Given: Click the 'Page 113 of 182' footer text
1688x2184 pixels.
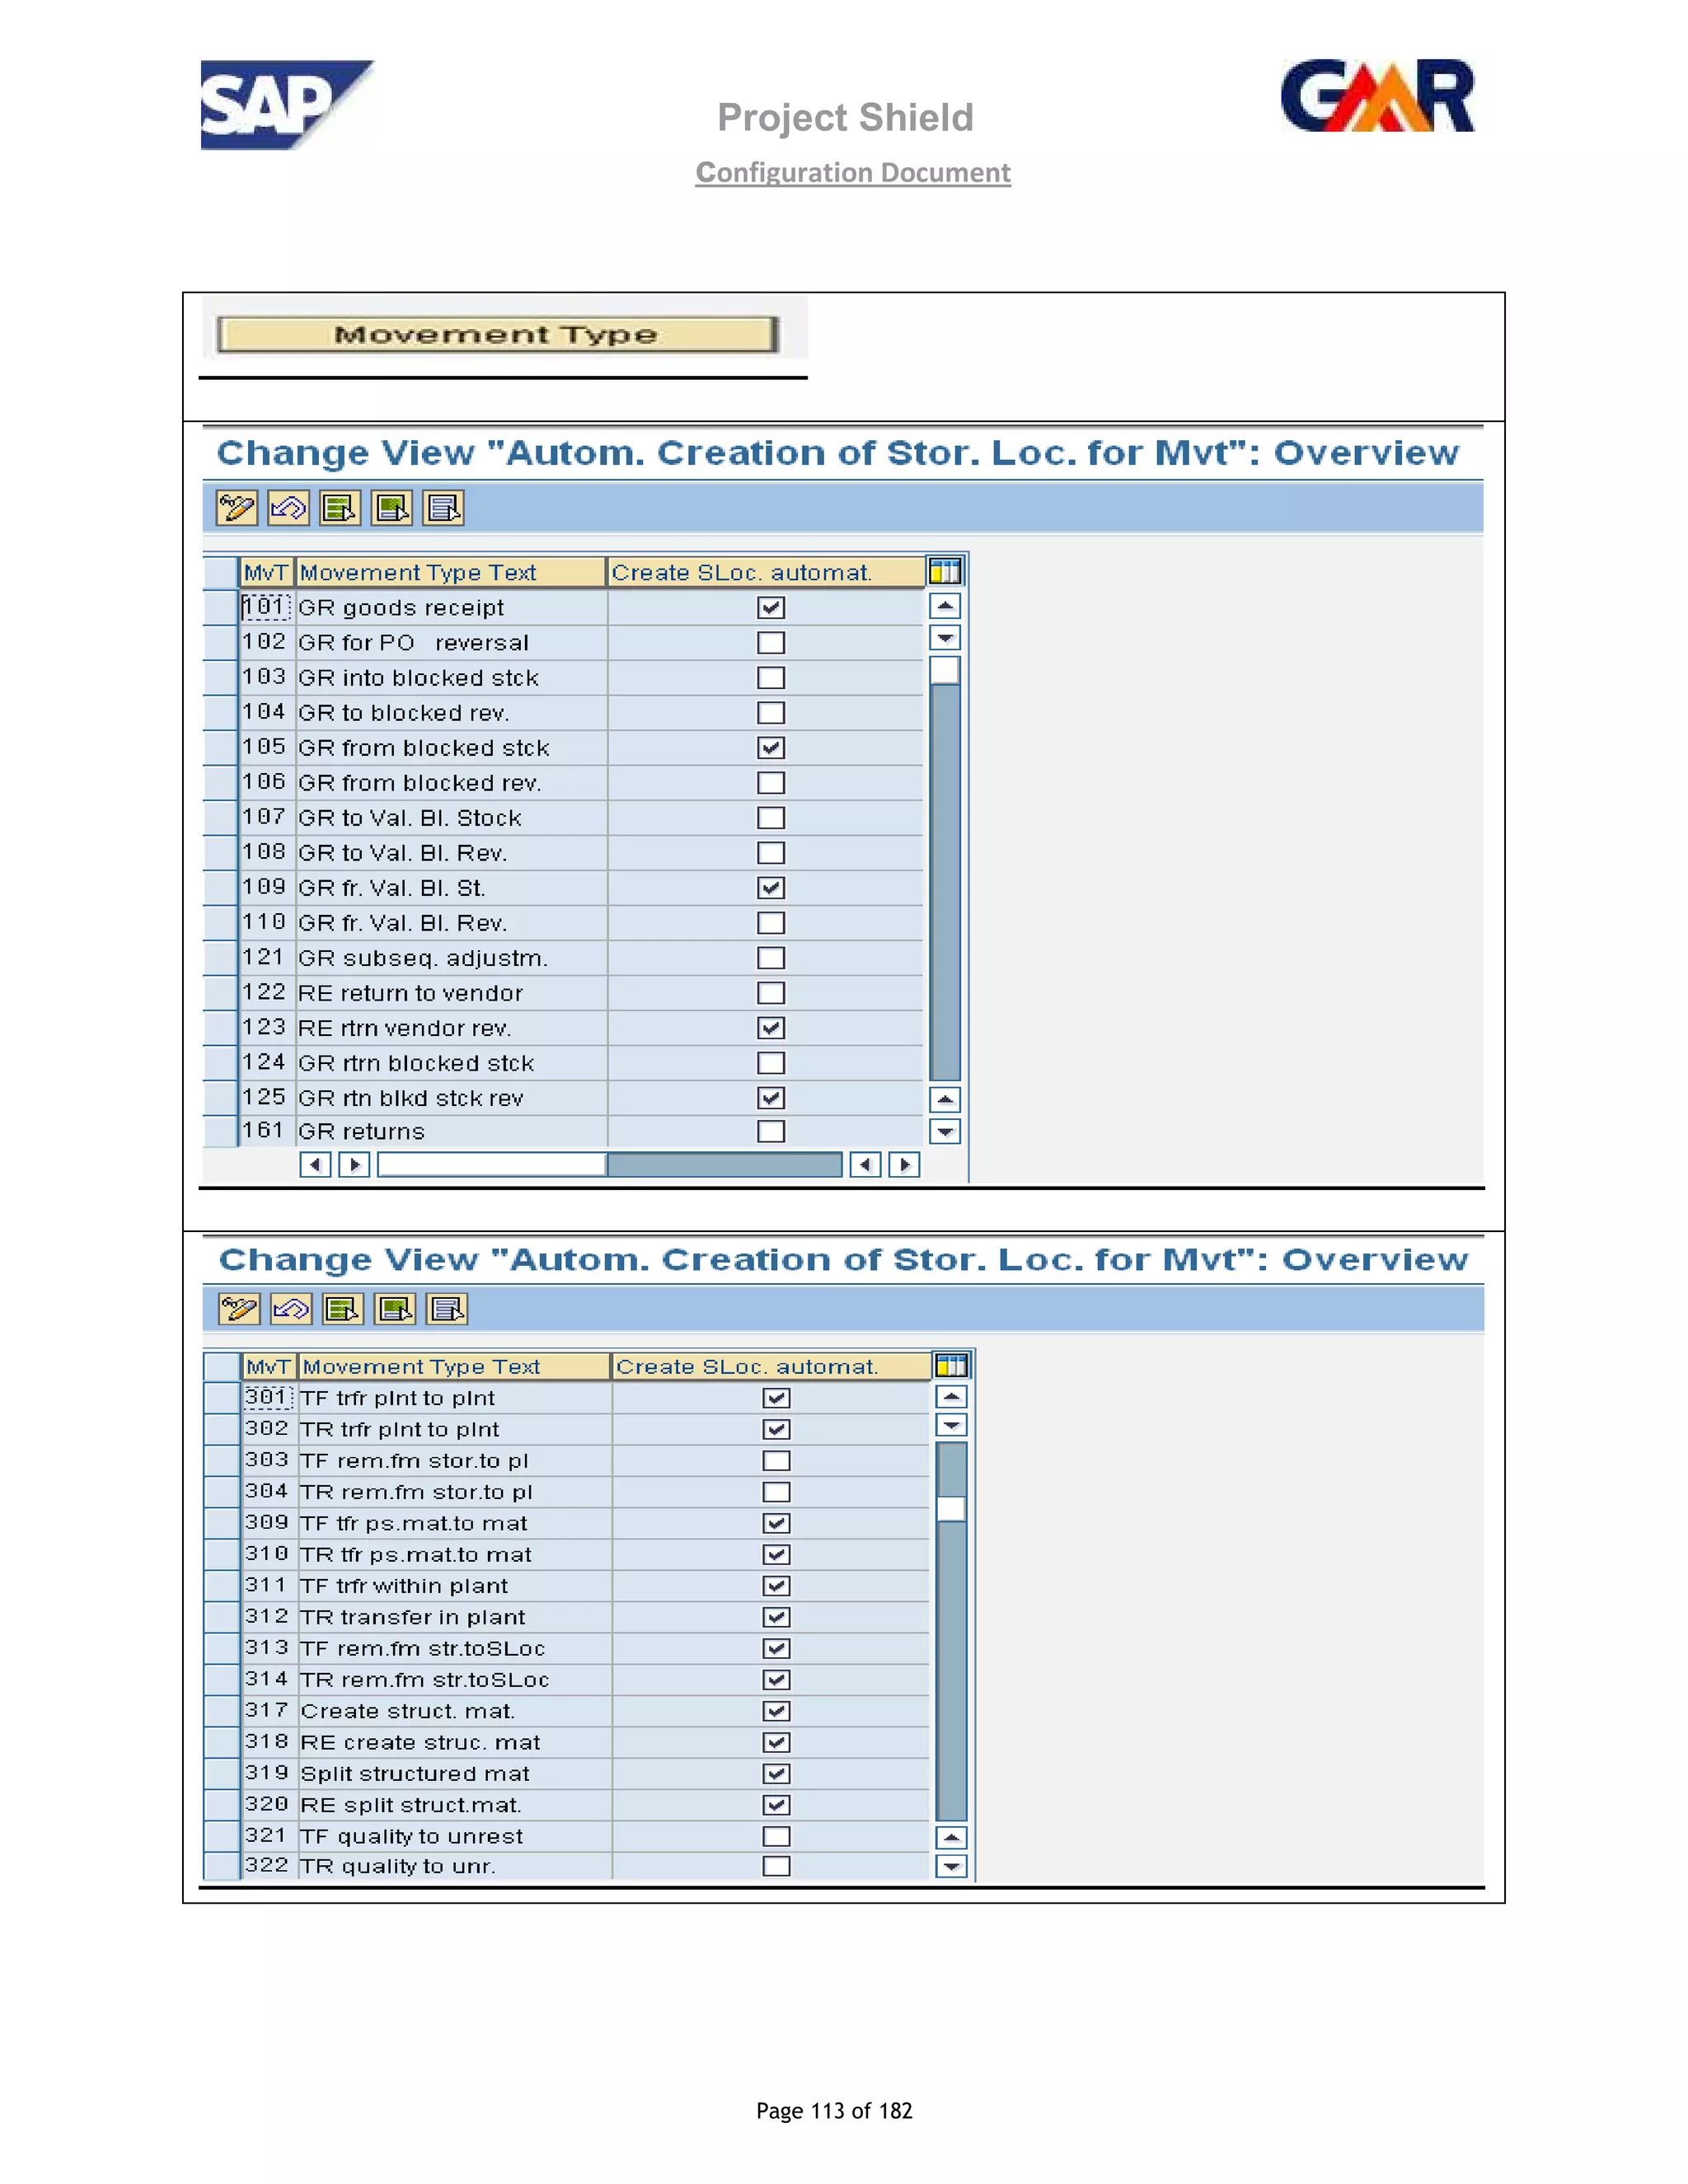Looking at the screenshot, I should tap(834, 2111).
